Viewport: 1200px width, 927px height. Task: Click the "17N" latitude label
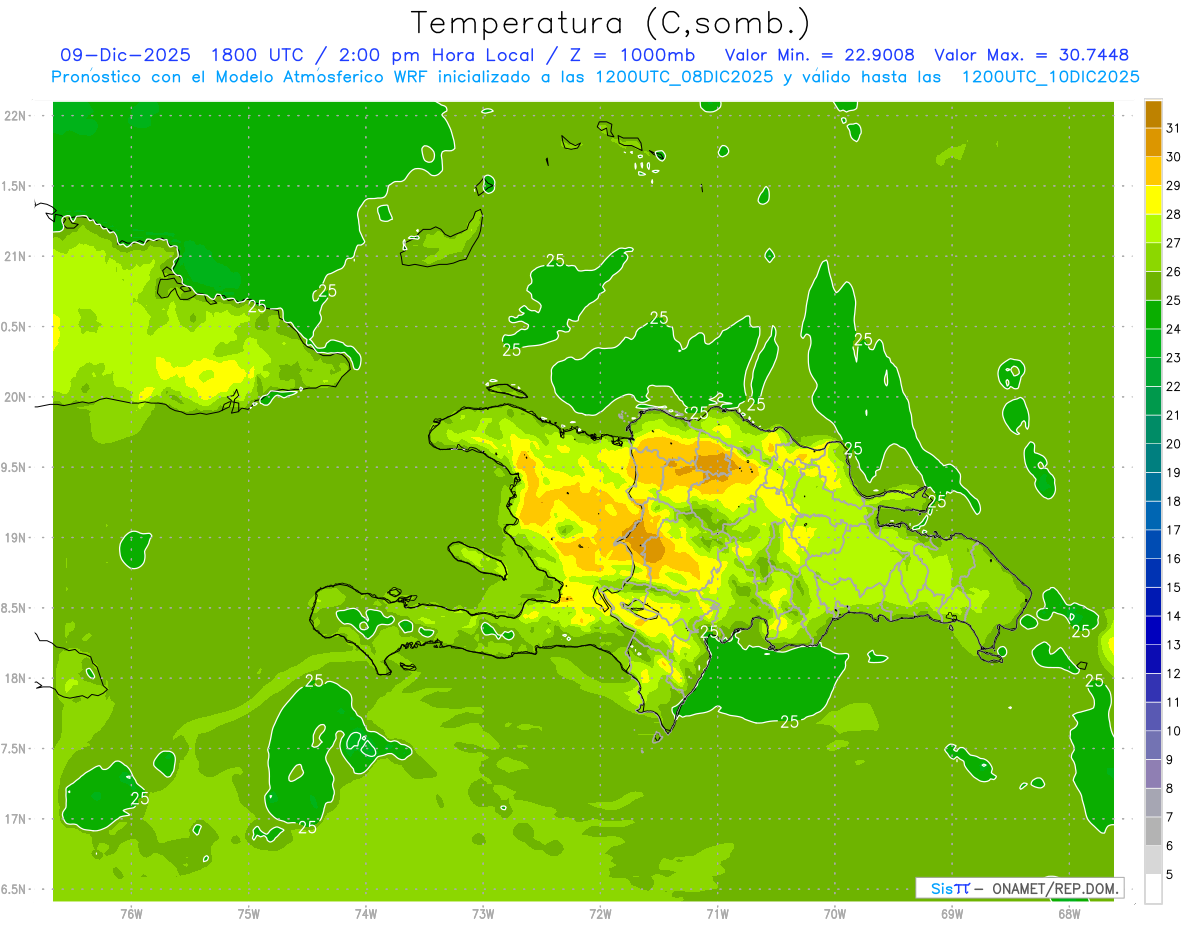[x=14, y=819]
